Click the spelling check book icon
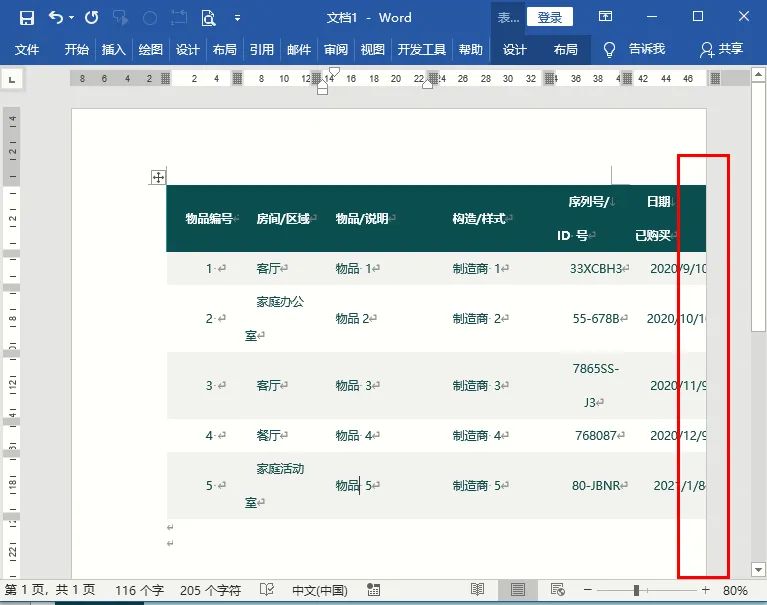767x605 pixels. [267, 590]
